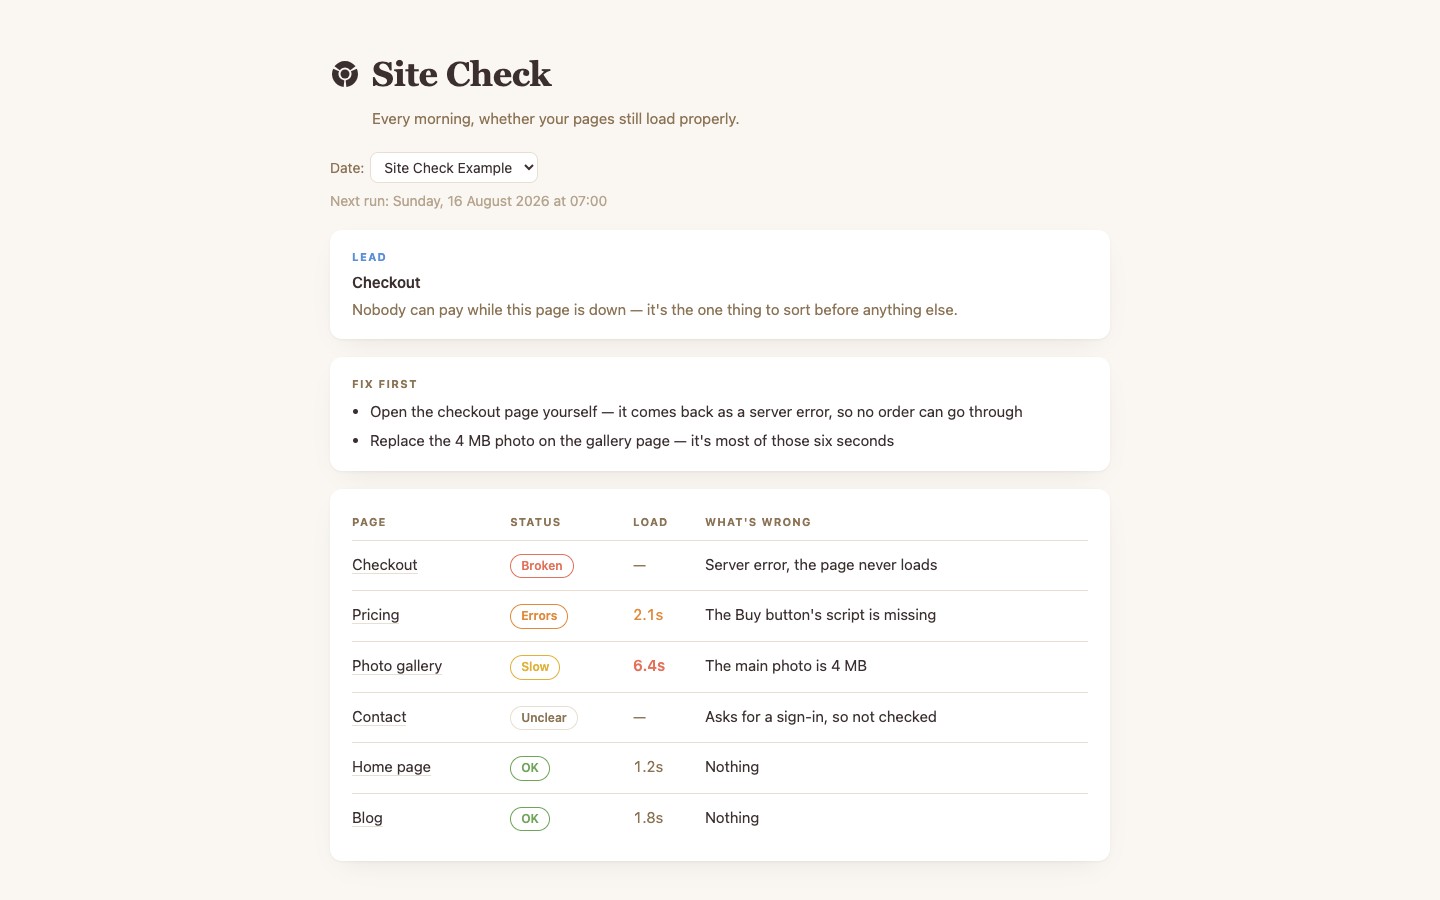Click the Status column header
The height and width of the screenshot is (900, 1440).
[x=535, y=522]
